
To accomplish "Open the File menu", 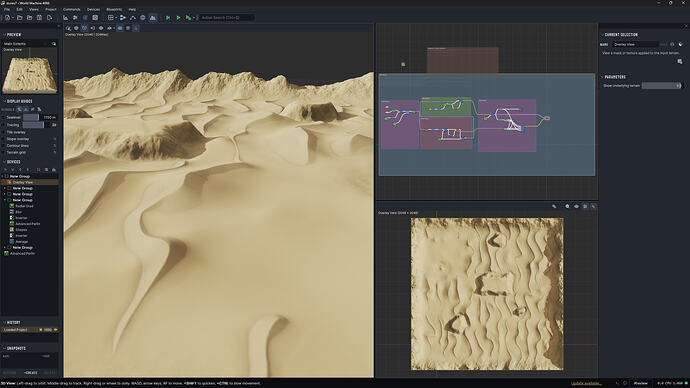I will tap(7, 9).
